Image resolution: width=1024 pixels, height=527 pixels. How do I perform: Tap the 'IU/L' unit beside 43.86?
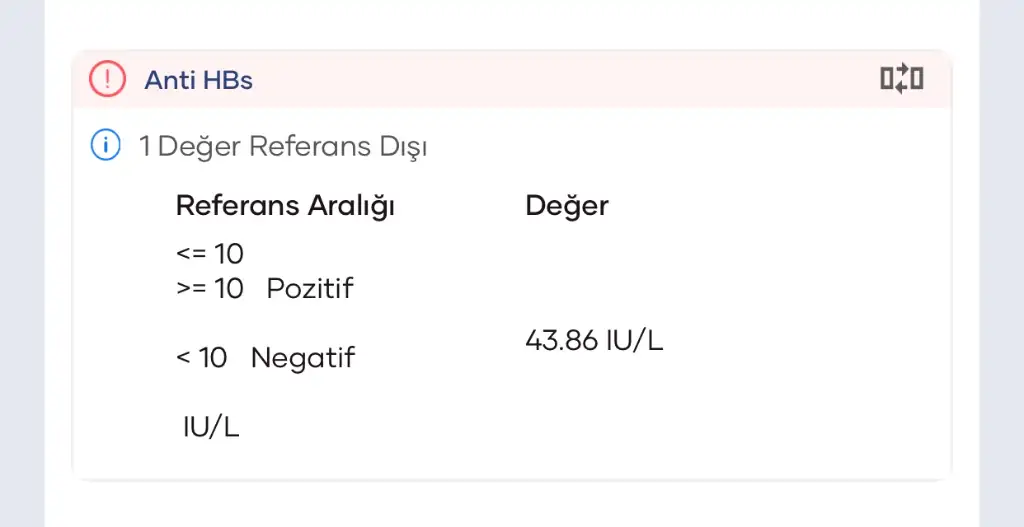coord(635,341)
